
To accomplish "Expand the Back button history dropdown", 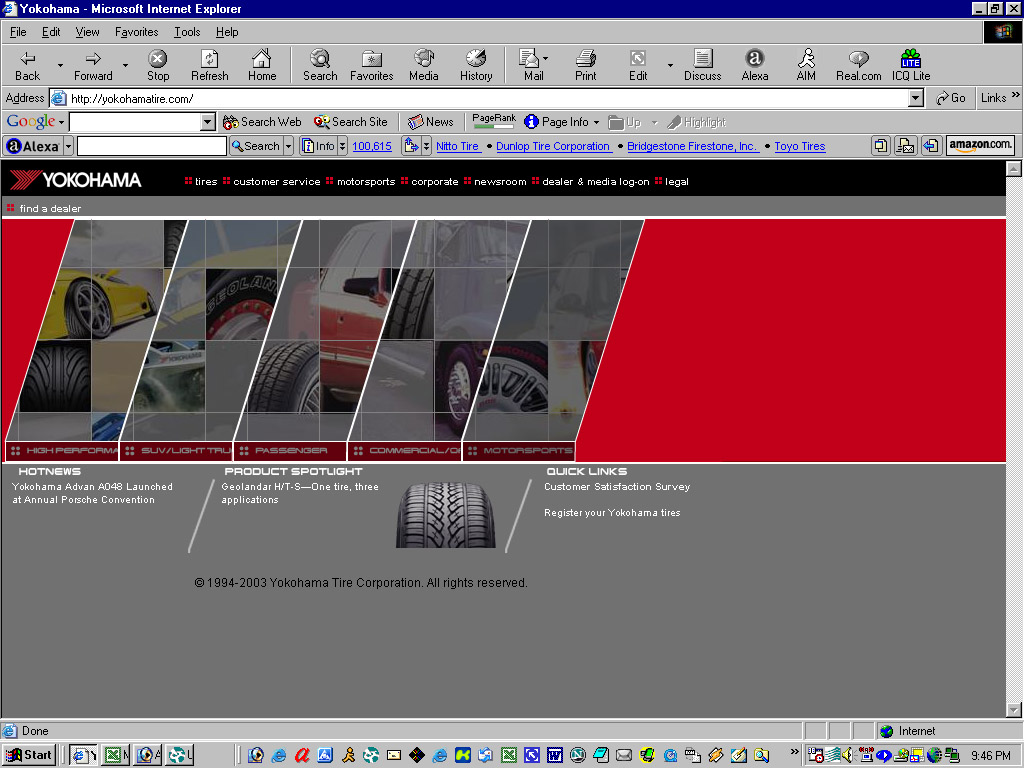I will (60, 65).
